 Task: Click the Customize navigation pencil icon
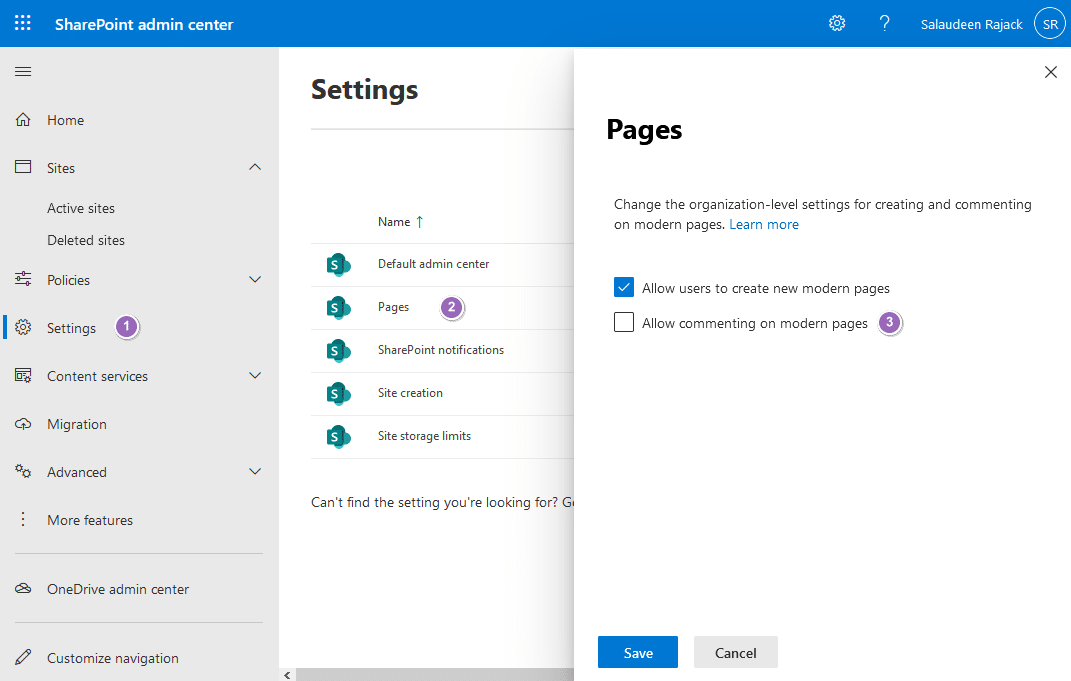tap(22, 657)
